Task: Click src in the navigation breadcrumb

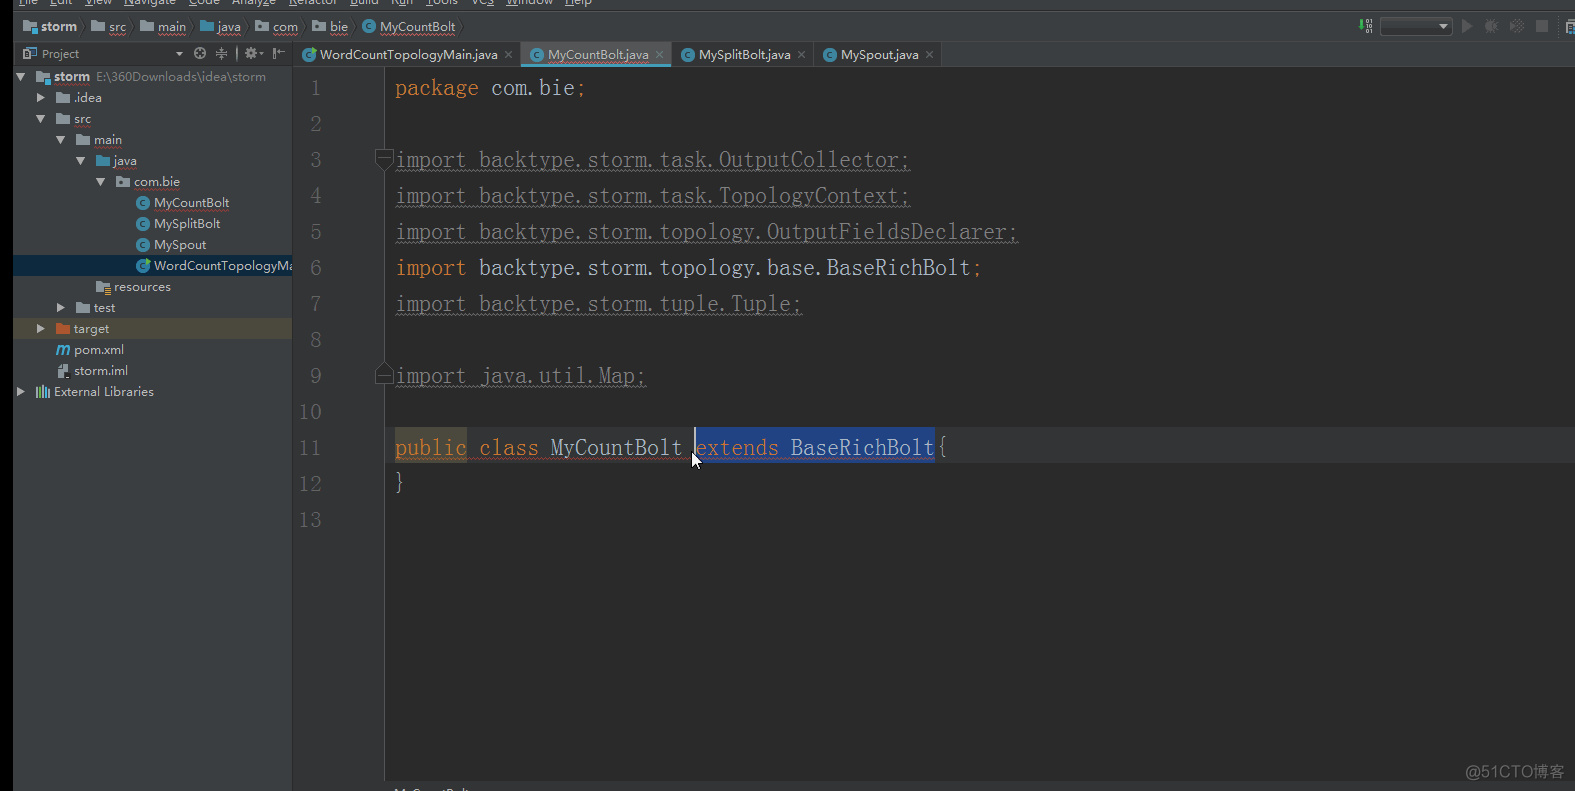Action: [109, 27]
